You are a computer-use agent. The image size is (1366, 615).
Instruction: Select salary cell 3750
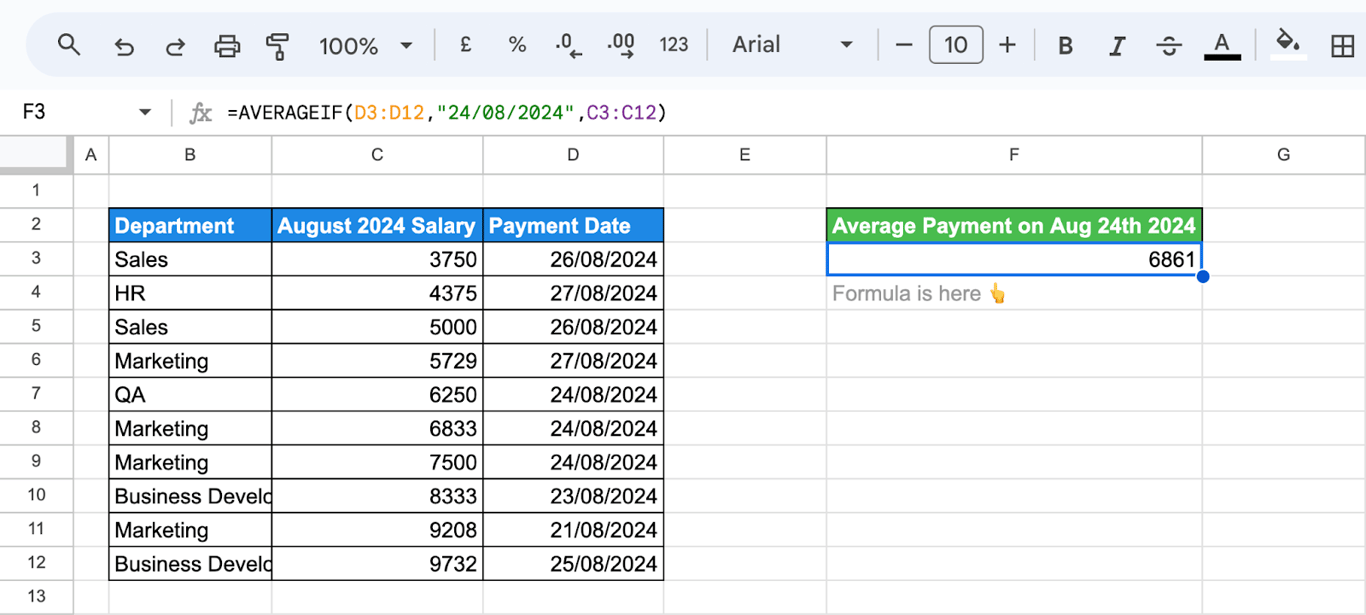point(377,259)
